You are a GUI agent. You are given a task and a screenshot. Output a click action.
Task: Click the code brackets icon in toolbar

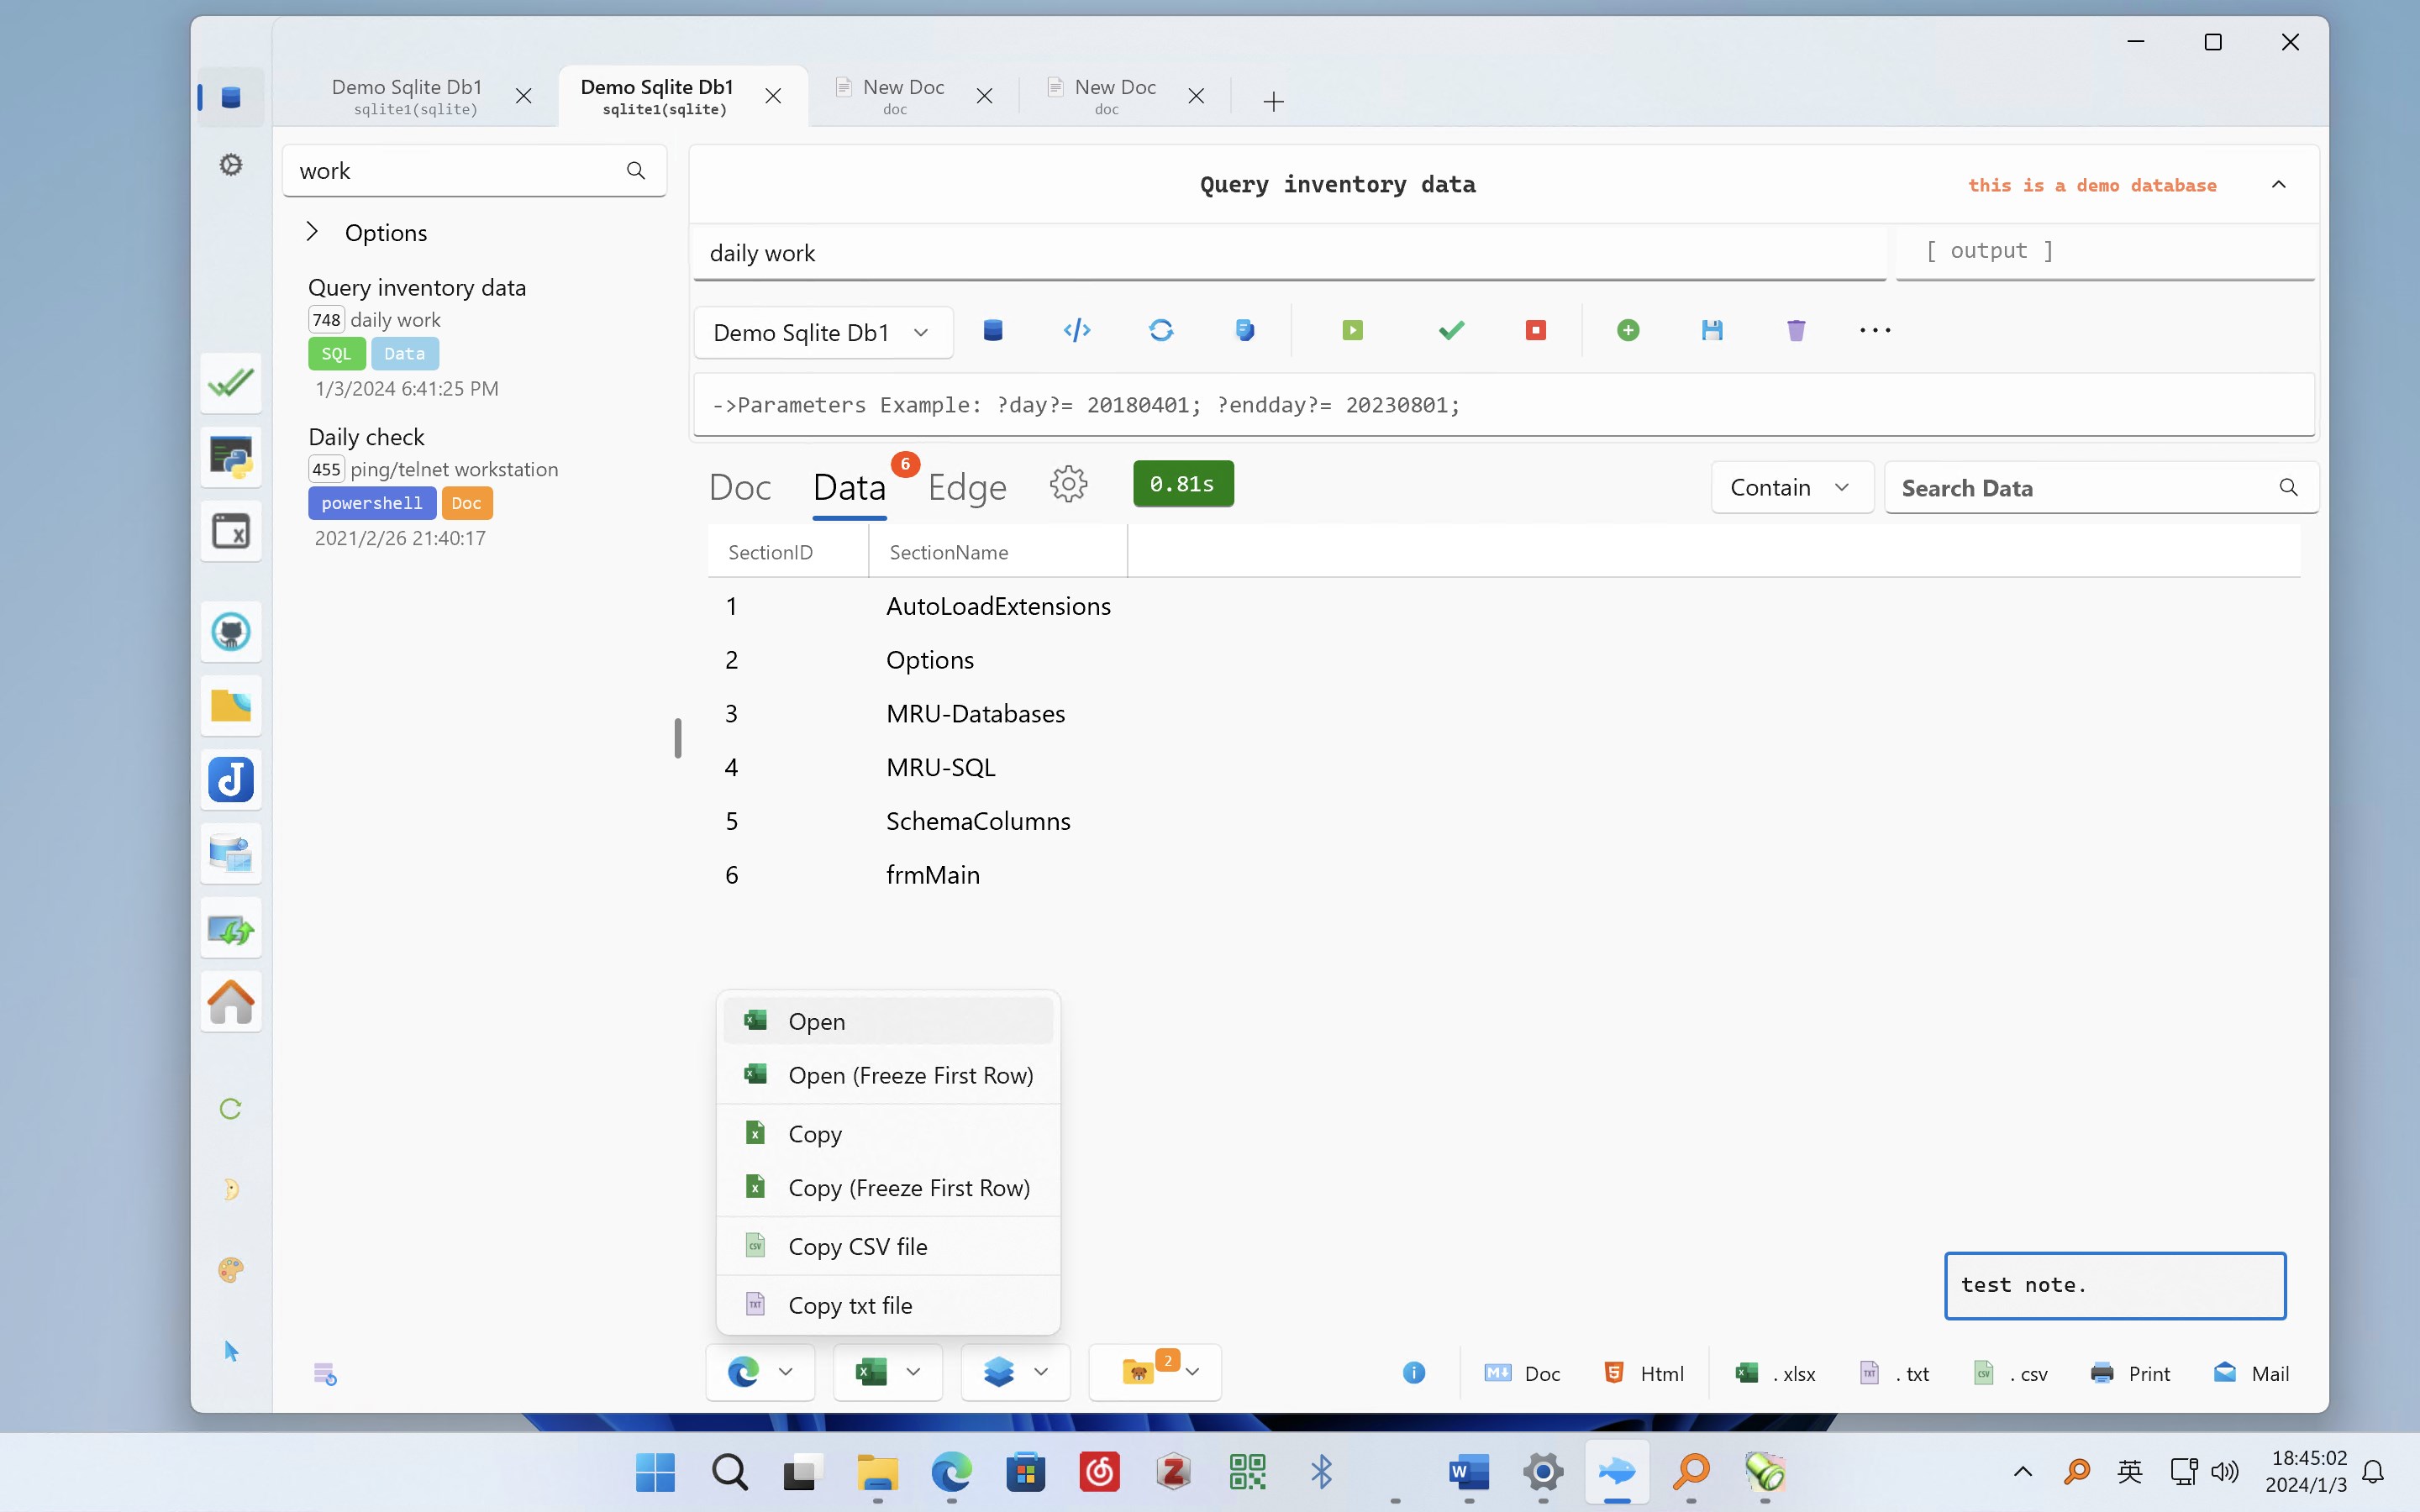click(x=1077, y=330)
